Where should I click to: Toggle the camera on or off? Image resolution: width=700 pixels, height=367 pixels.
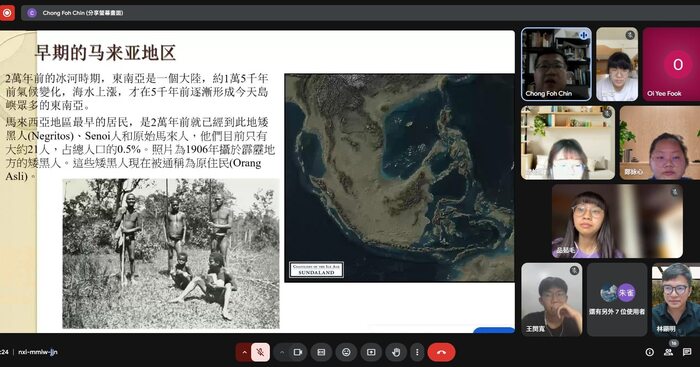pyautogui.click(x=298, y=352)
